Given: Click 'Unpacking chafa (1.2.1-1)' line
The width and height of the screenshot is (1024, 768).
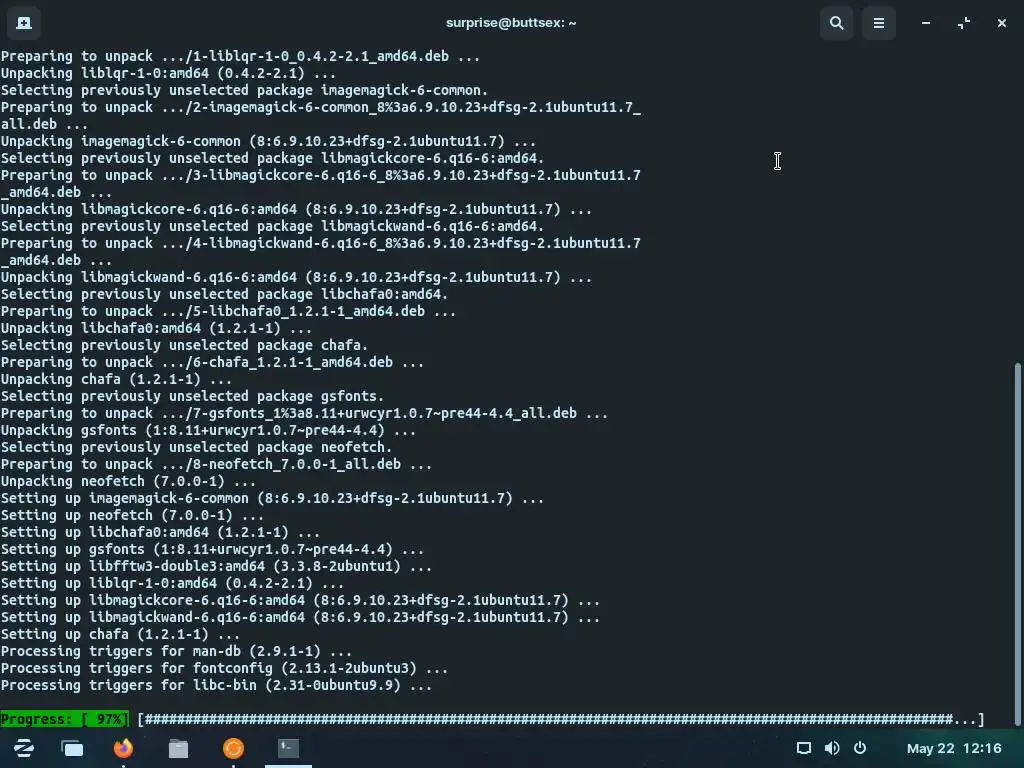Looking at the screenshot, I should coord(116,379).
